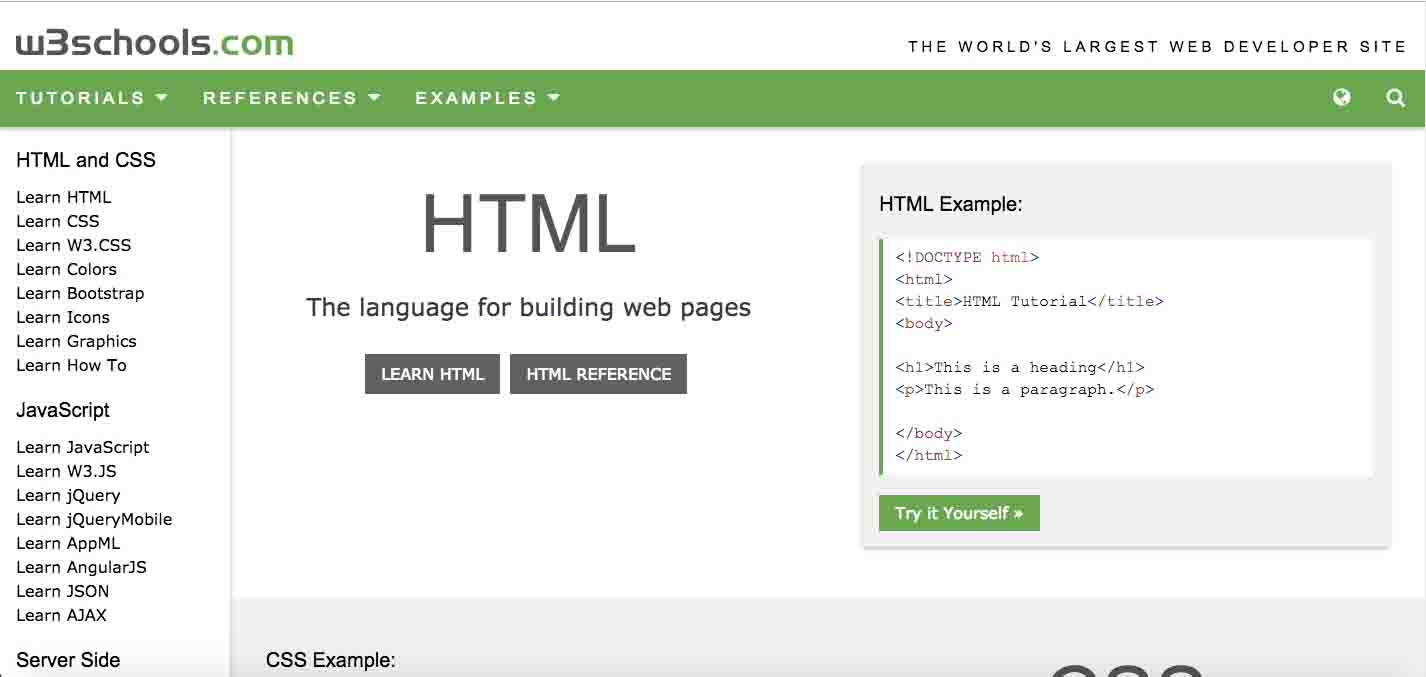
Task: Click 'The language for building web pages' text
Action: 528,307
